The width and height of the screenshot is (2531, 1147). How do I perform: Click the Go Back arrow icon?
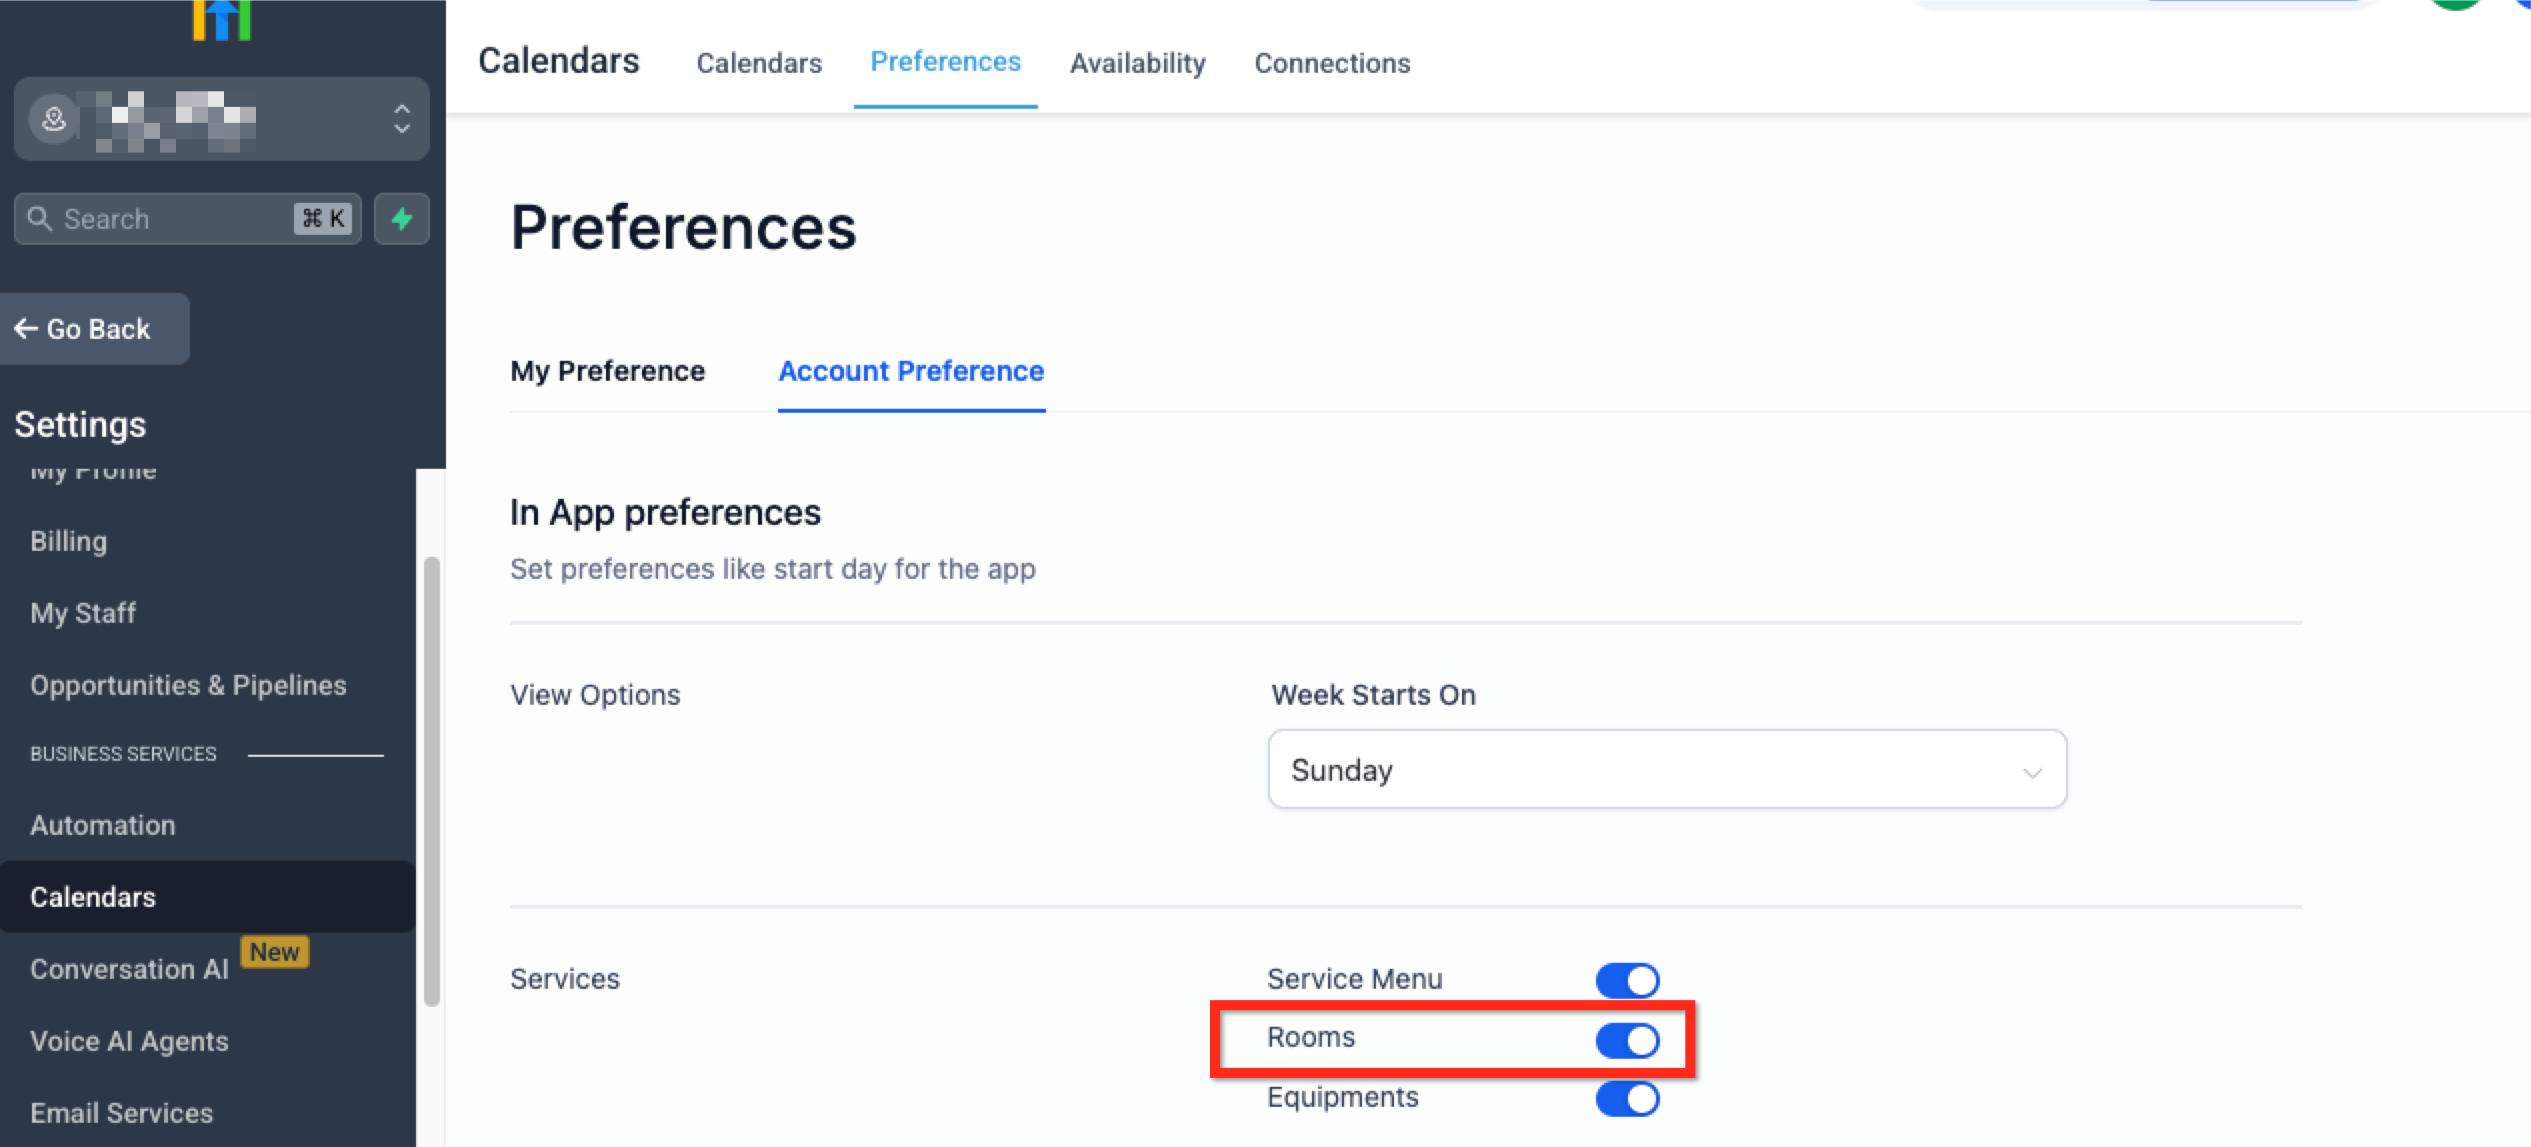26,329
